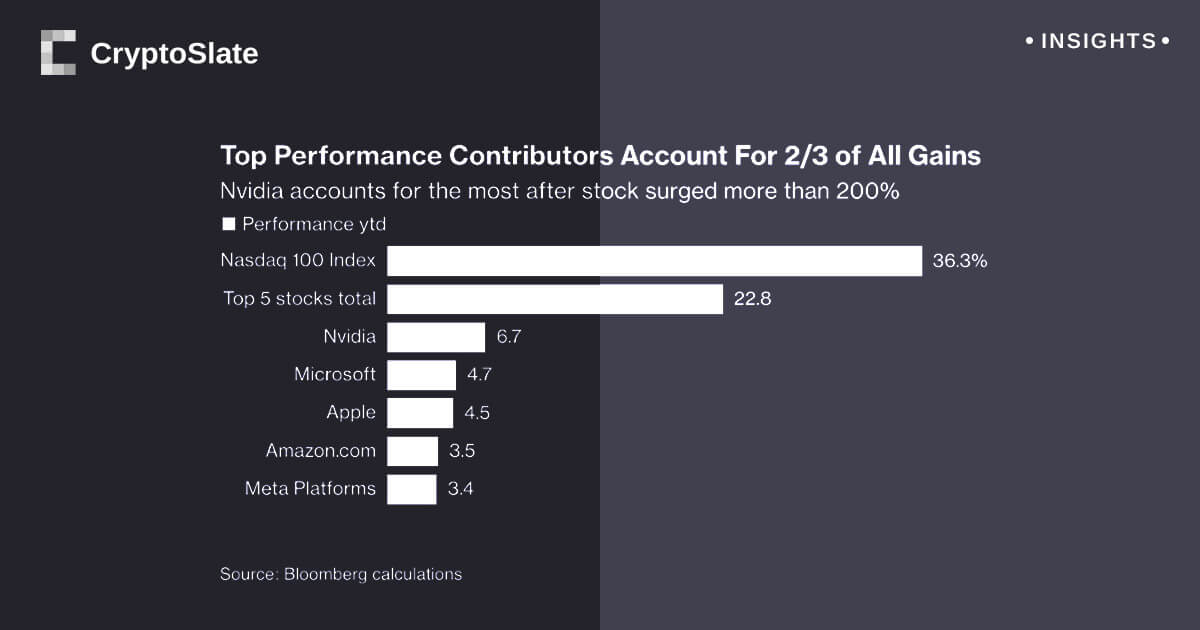Select the Meta Platforms axis label
This screenshot has height=630, width=1200.
click(x=310, y=489)
